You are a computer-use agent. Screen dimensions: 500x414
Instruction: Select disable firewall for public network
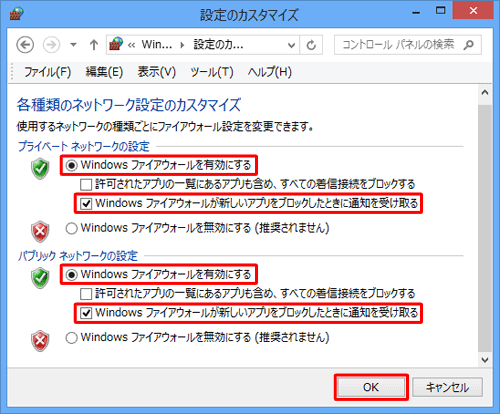pos(71,338)
